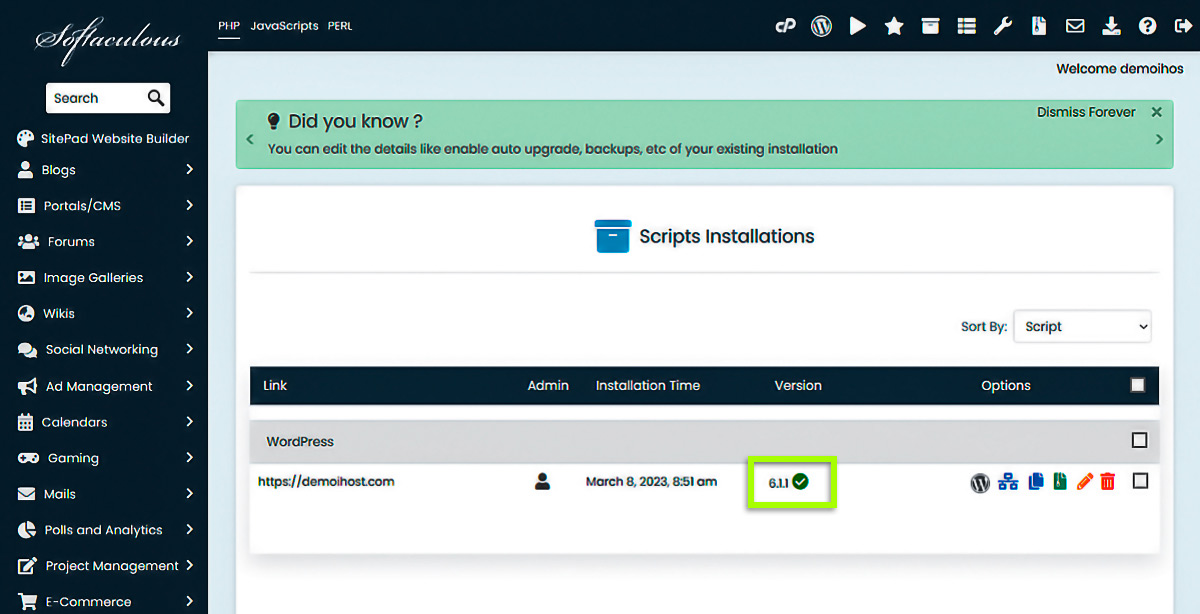The height and width of the screenshot is (614, 1200).
Task: Open the https://demoihost.com link
Action: [326, 481]
